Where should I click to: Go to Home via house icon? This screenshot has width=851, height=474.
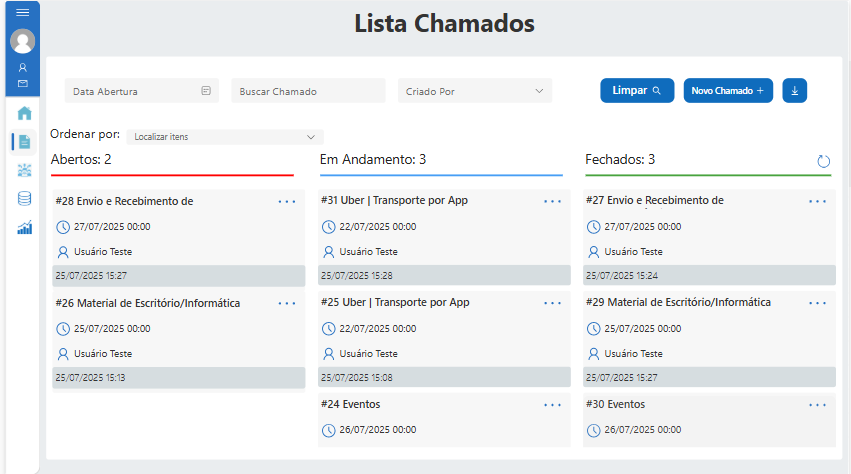click(x=24, y=113)
